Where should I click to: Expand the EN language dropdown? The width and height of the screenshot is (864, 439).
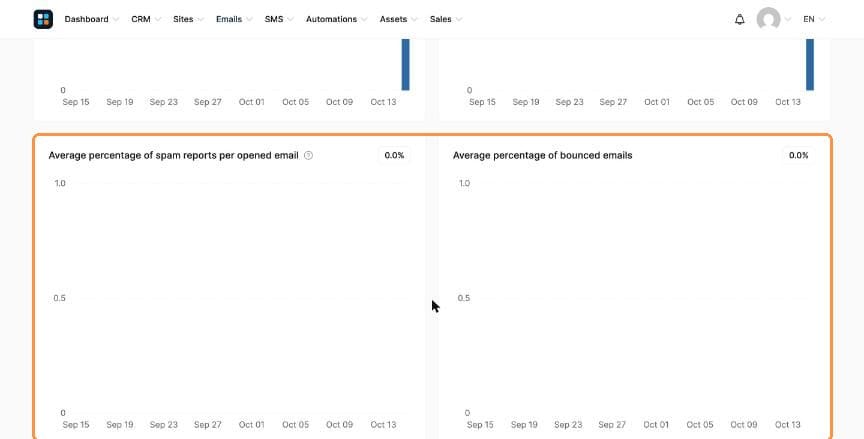[814, 19]
